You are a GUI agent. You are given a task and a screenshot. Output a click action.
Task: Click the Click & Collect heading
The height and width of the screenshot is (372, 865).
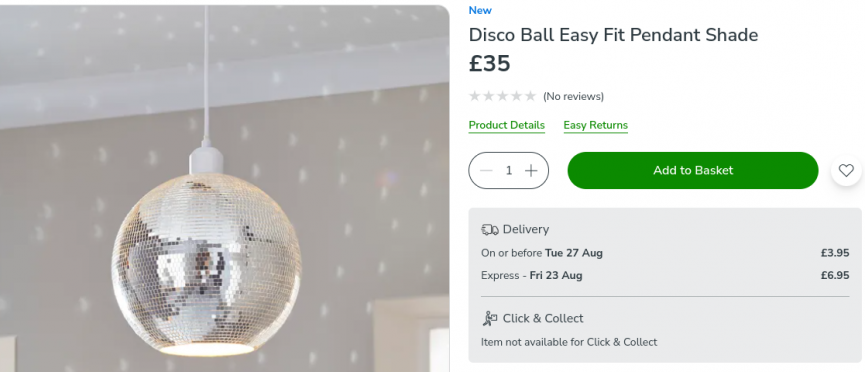[543, 318]
